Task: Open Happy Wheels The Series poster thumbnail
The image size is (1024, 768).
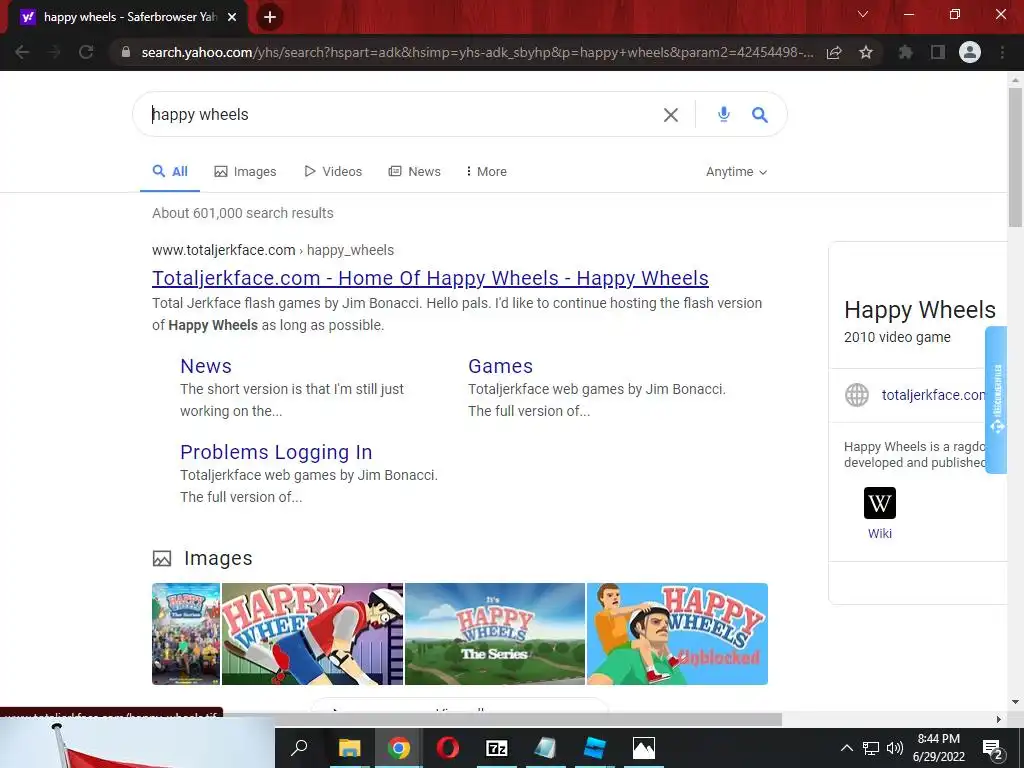Action: (x=186, y=634)
